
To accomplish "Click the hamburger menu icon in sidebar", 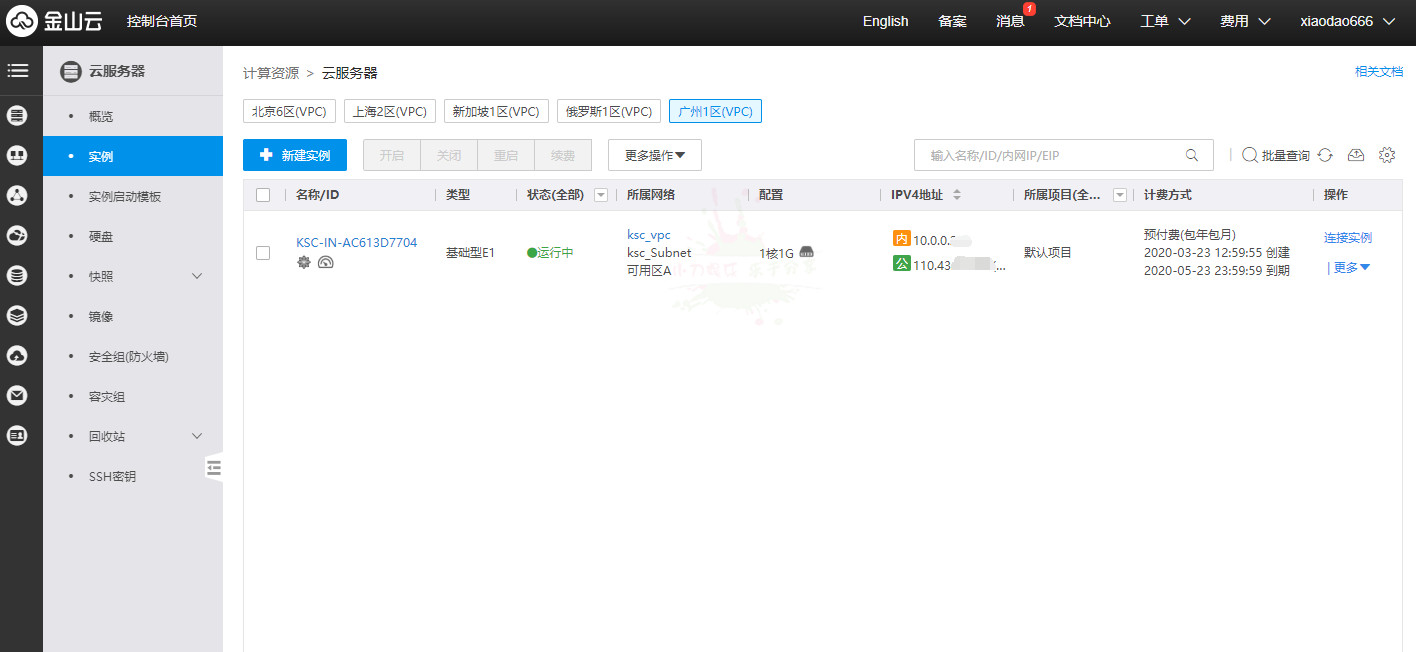I will [x=18, y=71].
